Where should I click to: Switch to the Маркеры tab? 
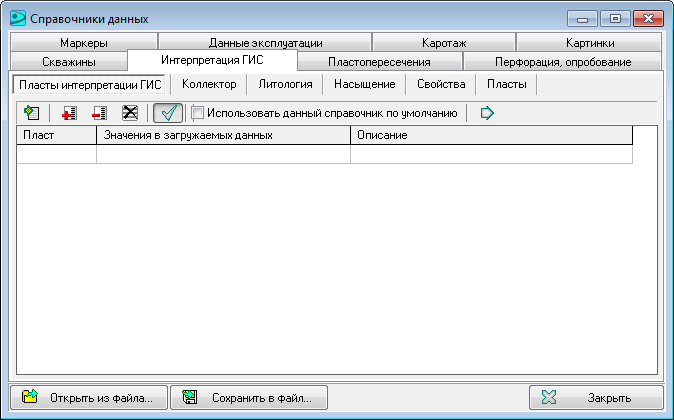tap(84, 43)
